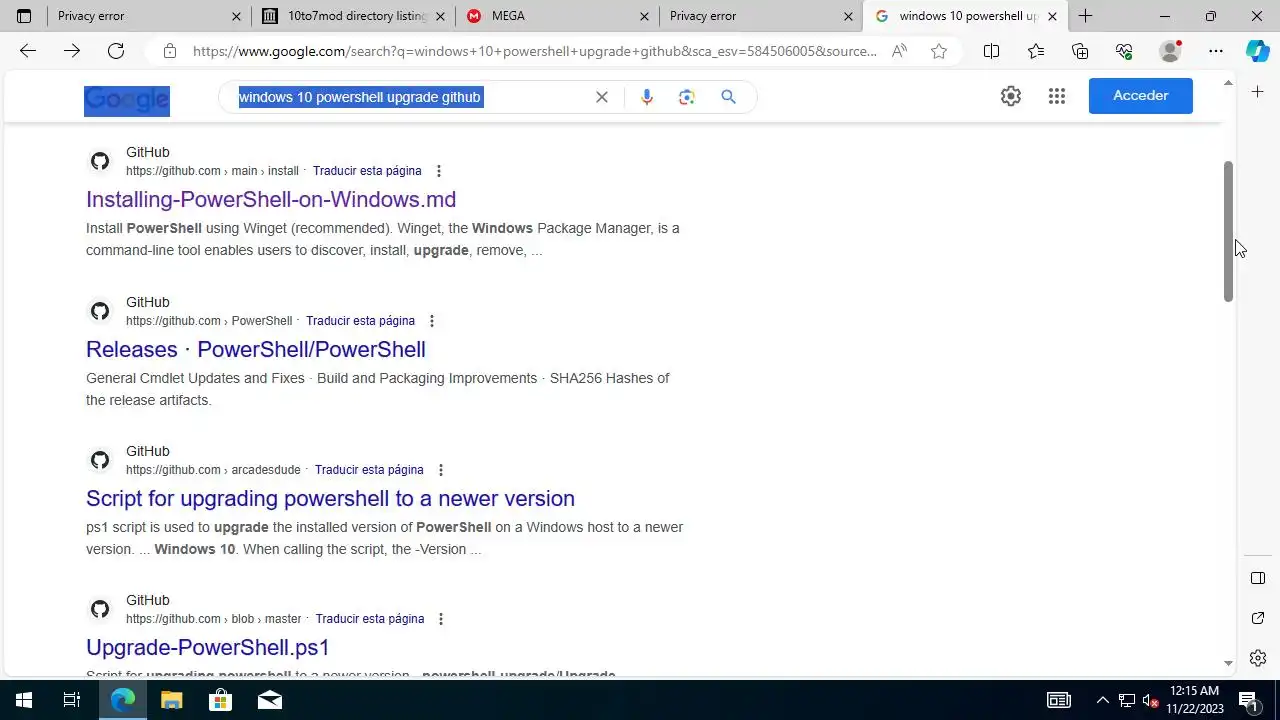
Task: Go forward to the next page
Action: point(72,51)
